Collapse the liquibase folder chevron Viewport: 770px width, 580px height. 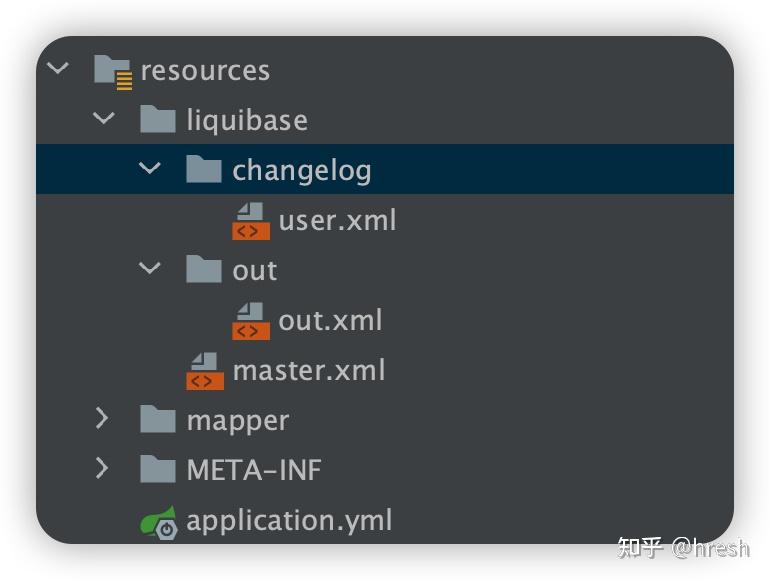(x=104, y=119)
